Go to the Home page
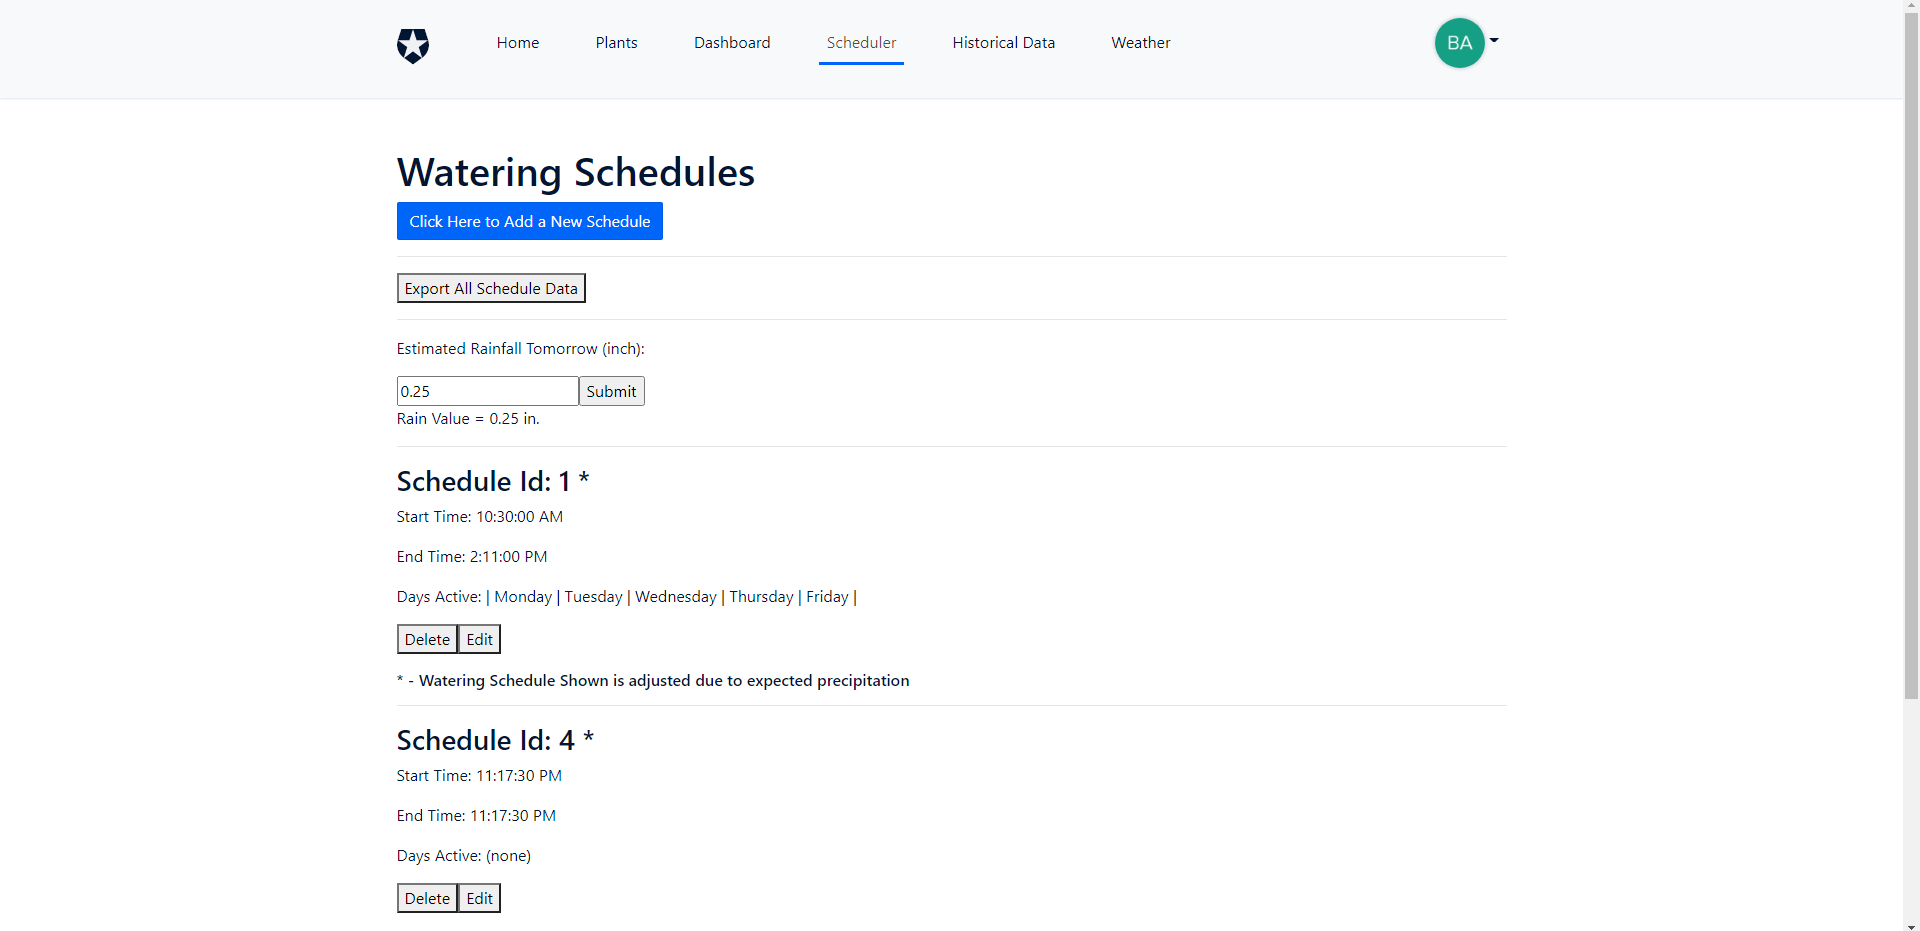 pyautogui.click(x=517, y=43)
